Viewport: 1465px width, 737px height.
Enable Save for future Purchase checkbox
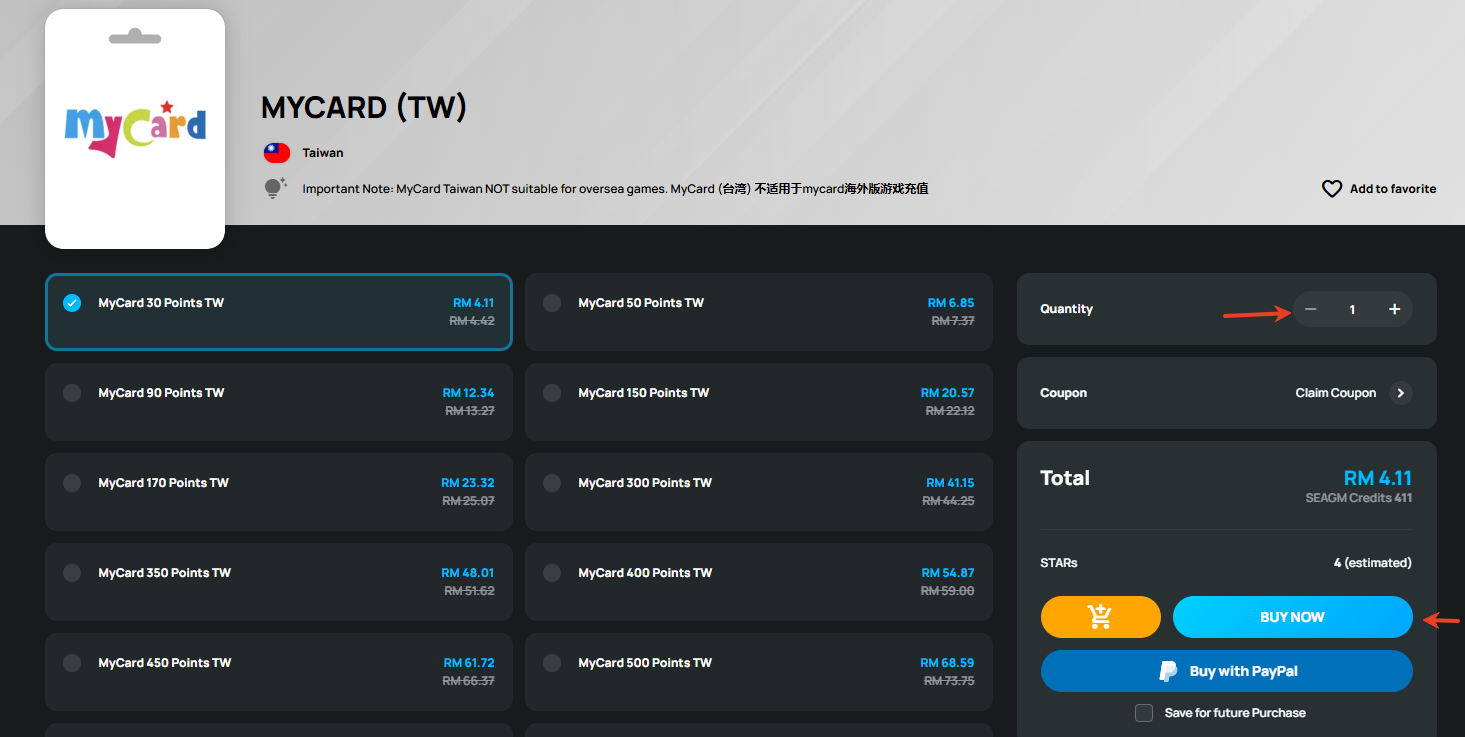pos(1144,713)
